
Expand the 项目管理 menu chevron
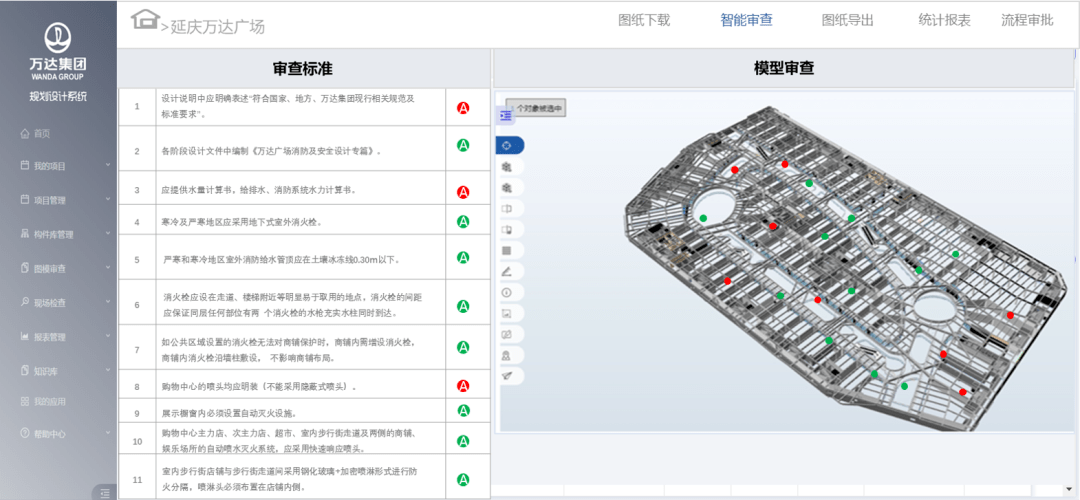click(108, 200)
